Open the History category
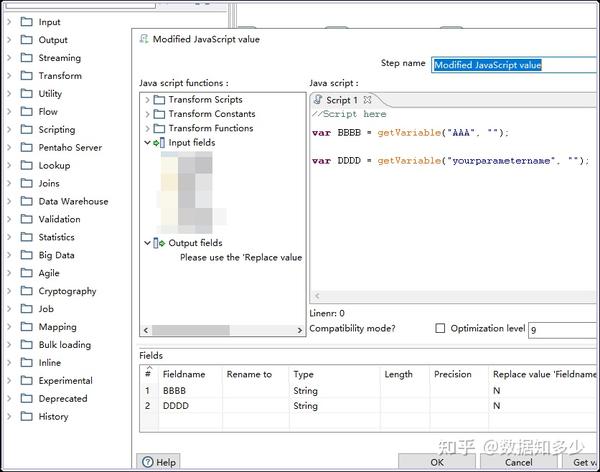This screenshot has height=472, width=600. [x=53, y=416]
